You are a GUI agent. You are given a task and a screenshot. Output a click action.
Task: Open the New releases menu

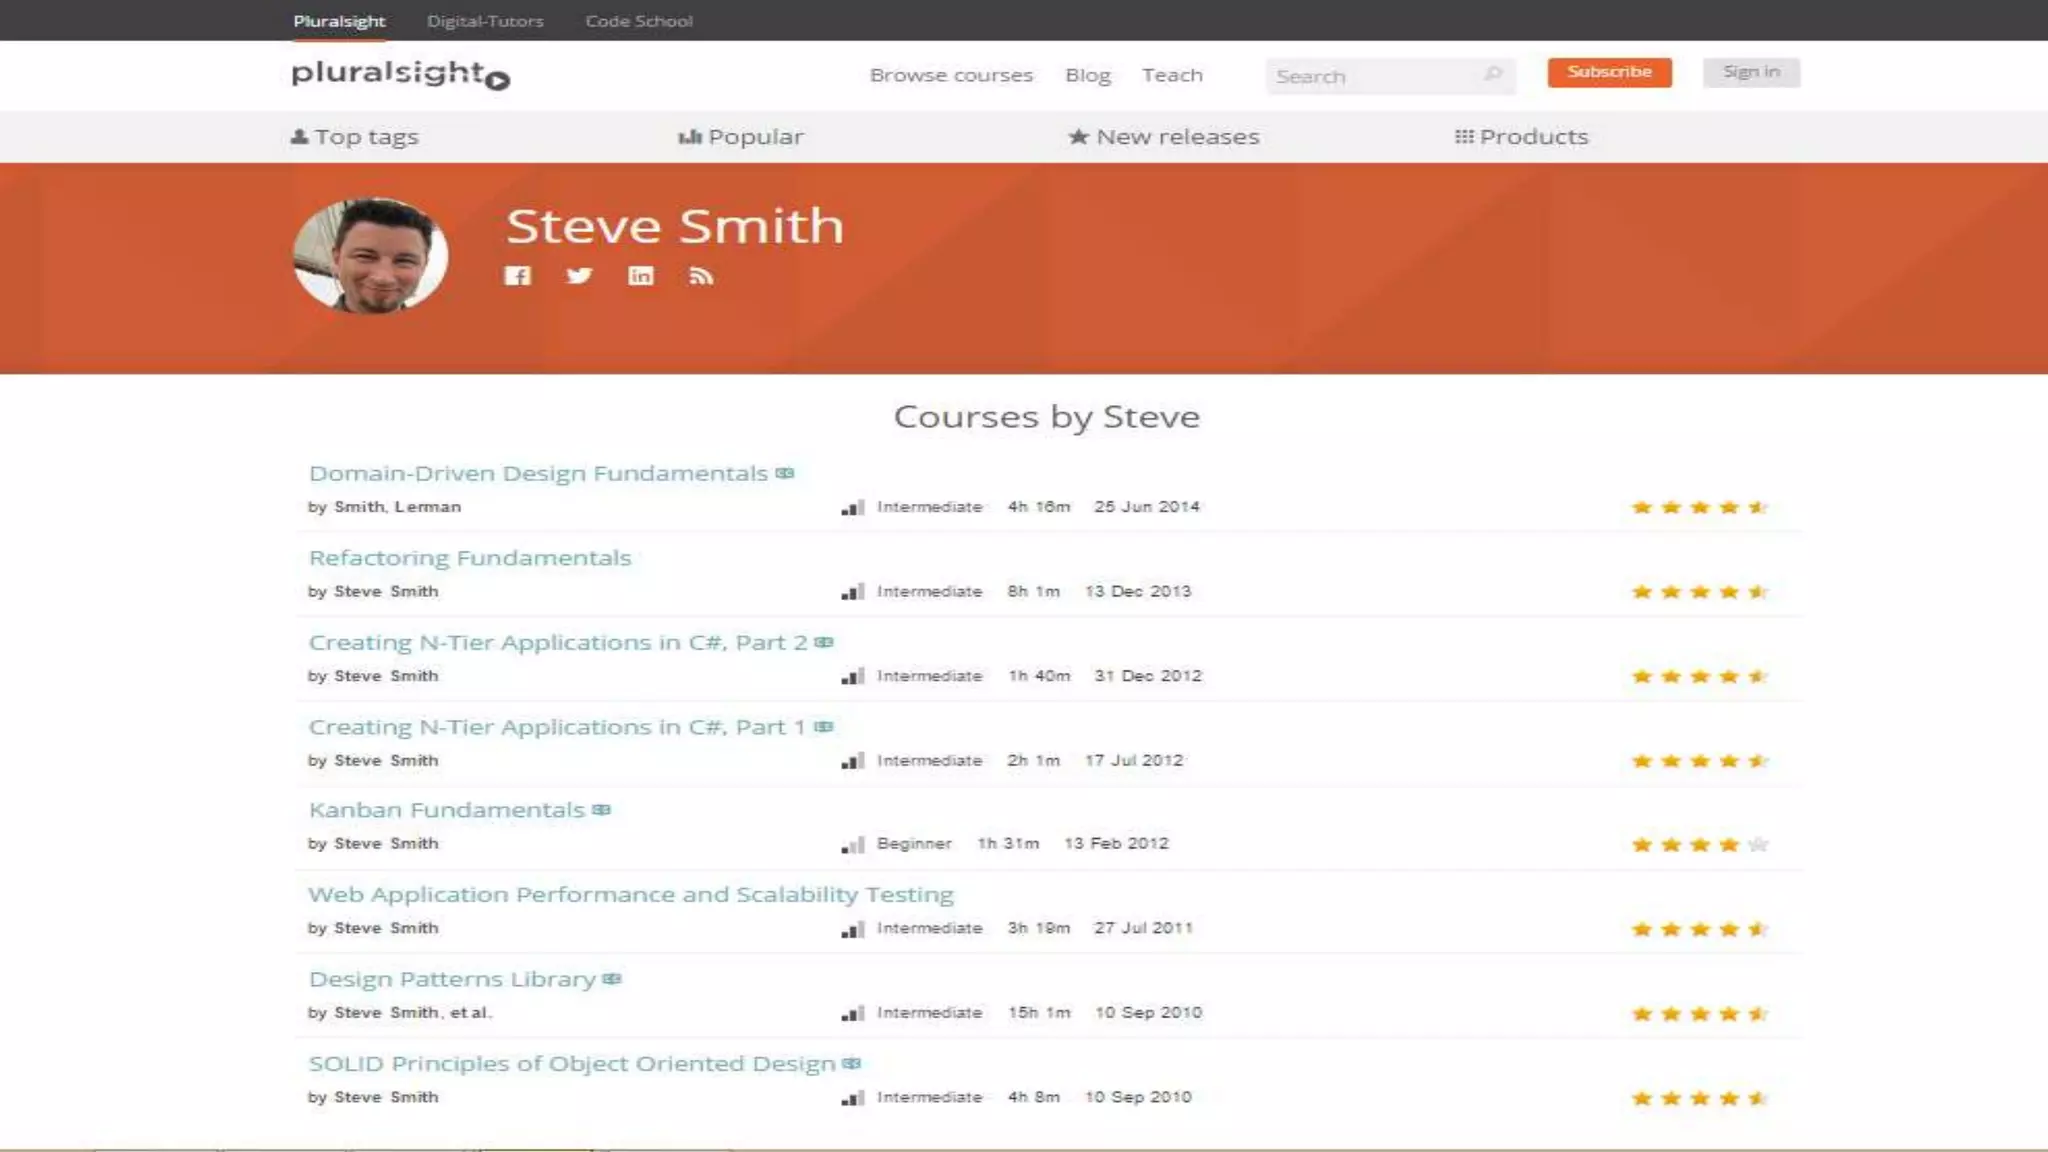(x=1164, y=137)
